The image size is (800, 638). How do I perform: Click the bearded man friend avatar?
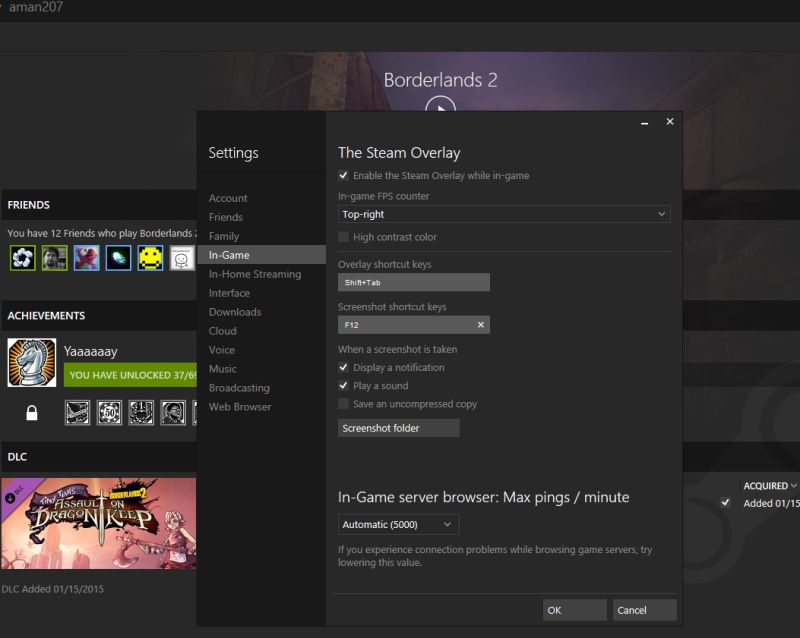click(55, 258)
